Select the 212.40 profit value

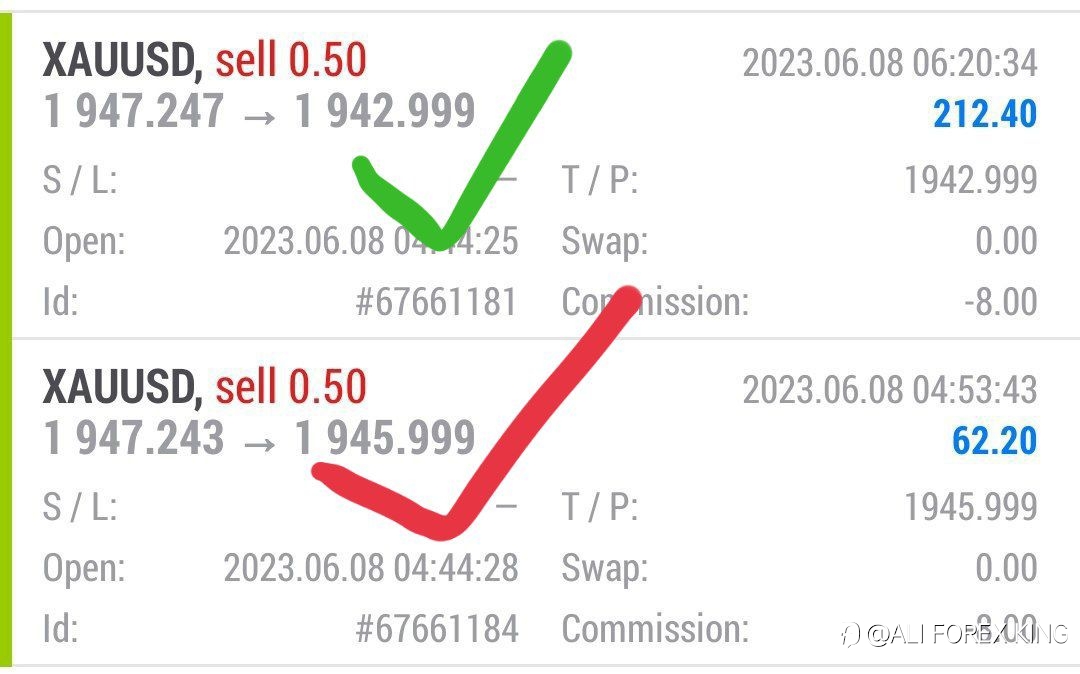pos(985,114)
